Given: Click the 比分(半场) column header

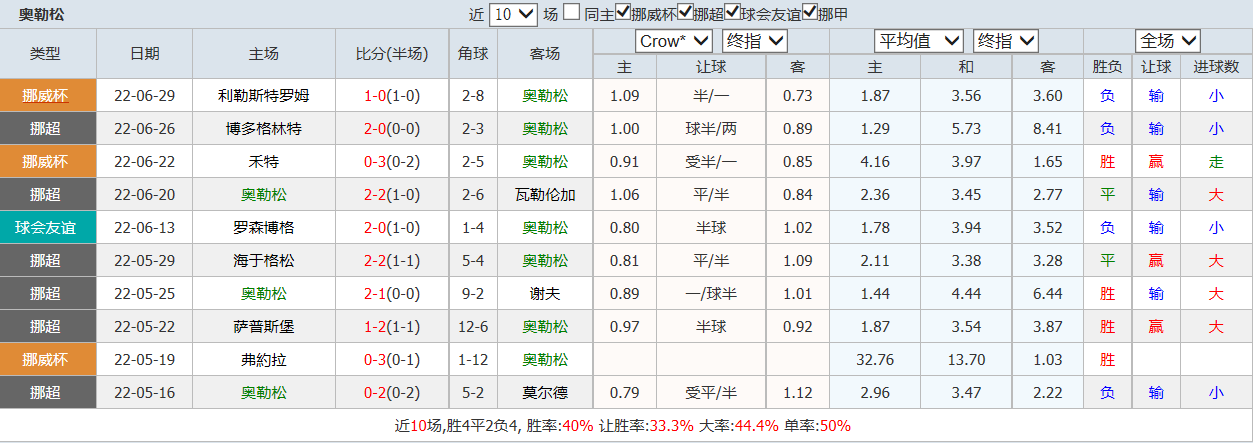Looking at the screenshot, I should click(x=392, y=54).
